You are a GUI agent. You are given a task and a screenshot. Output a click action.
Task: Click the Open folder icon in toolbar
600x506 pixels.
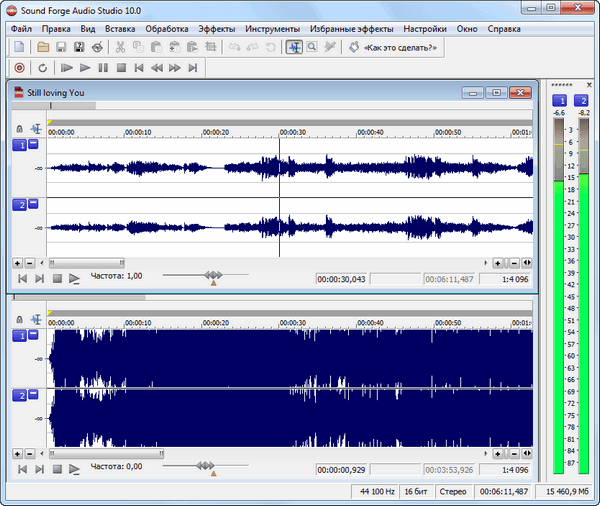43,47
